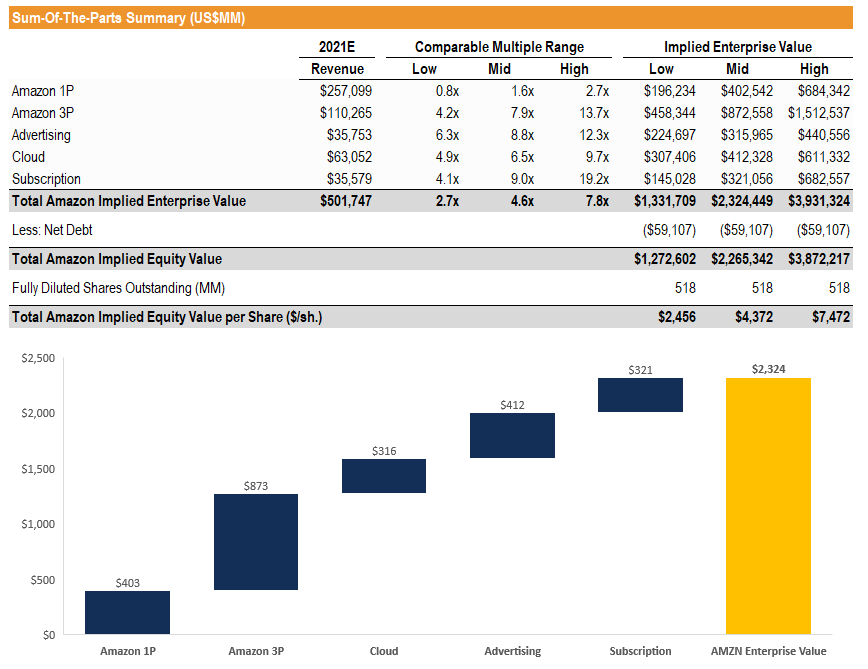The height and width of the screenshot is (669, 868).
Task: Click the Sum-Of-The-Parts Summary title
Action: point(128,18)
